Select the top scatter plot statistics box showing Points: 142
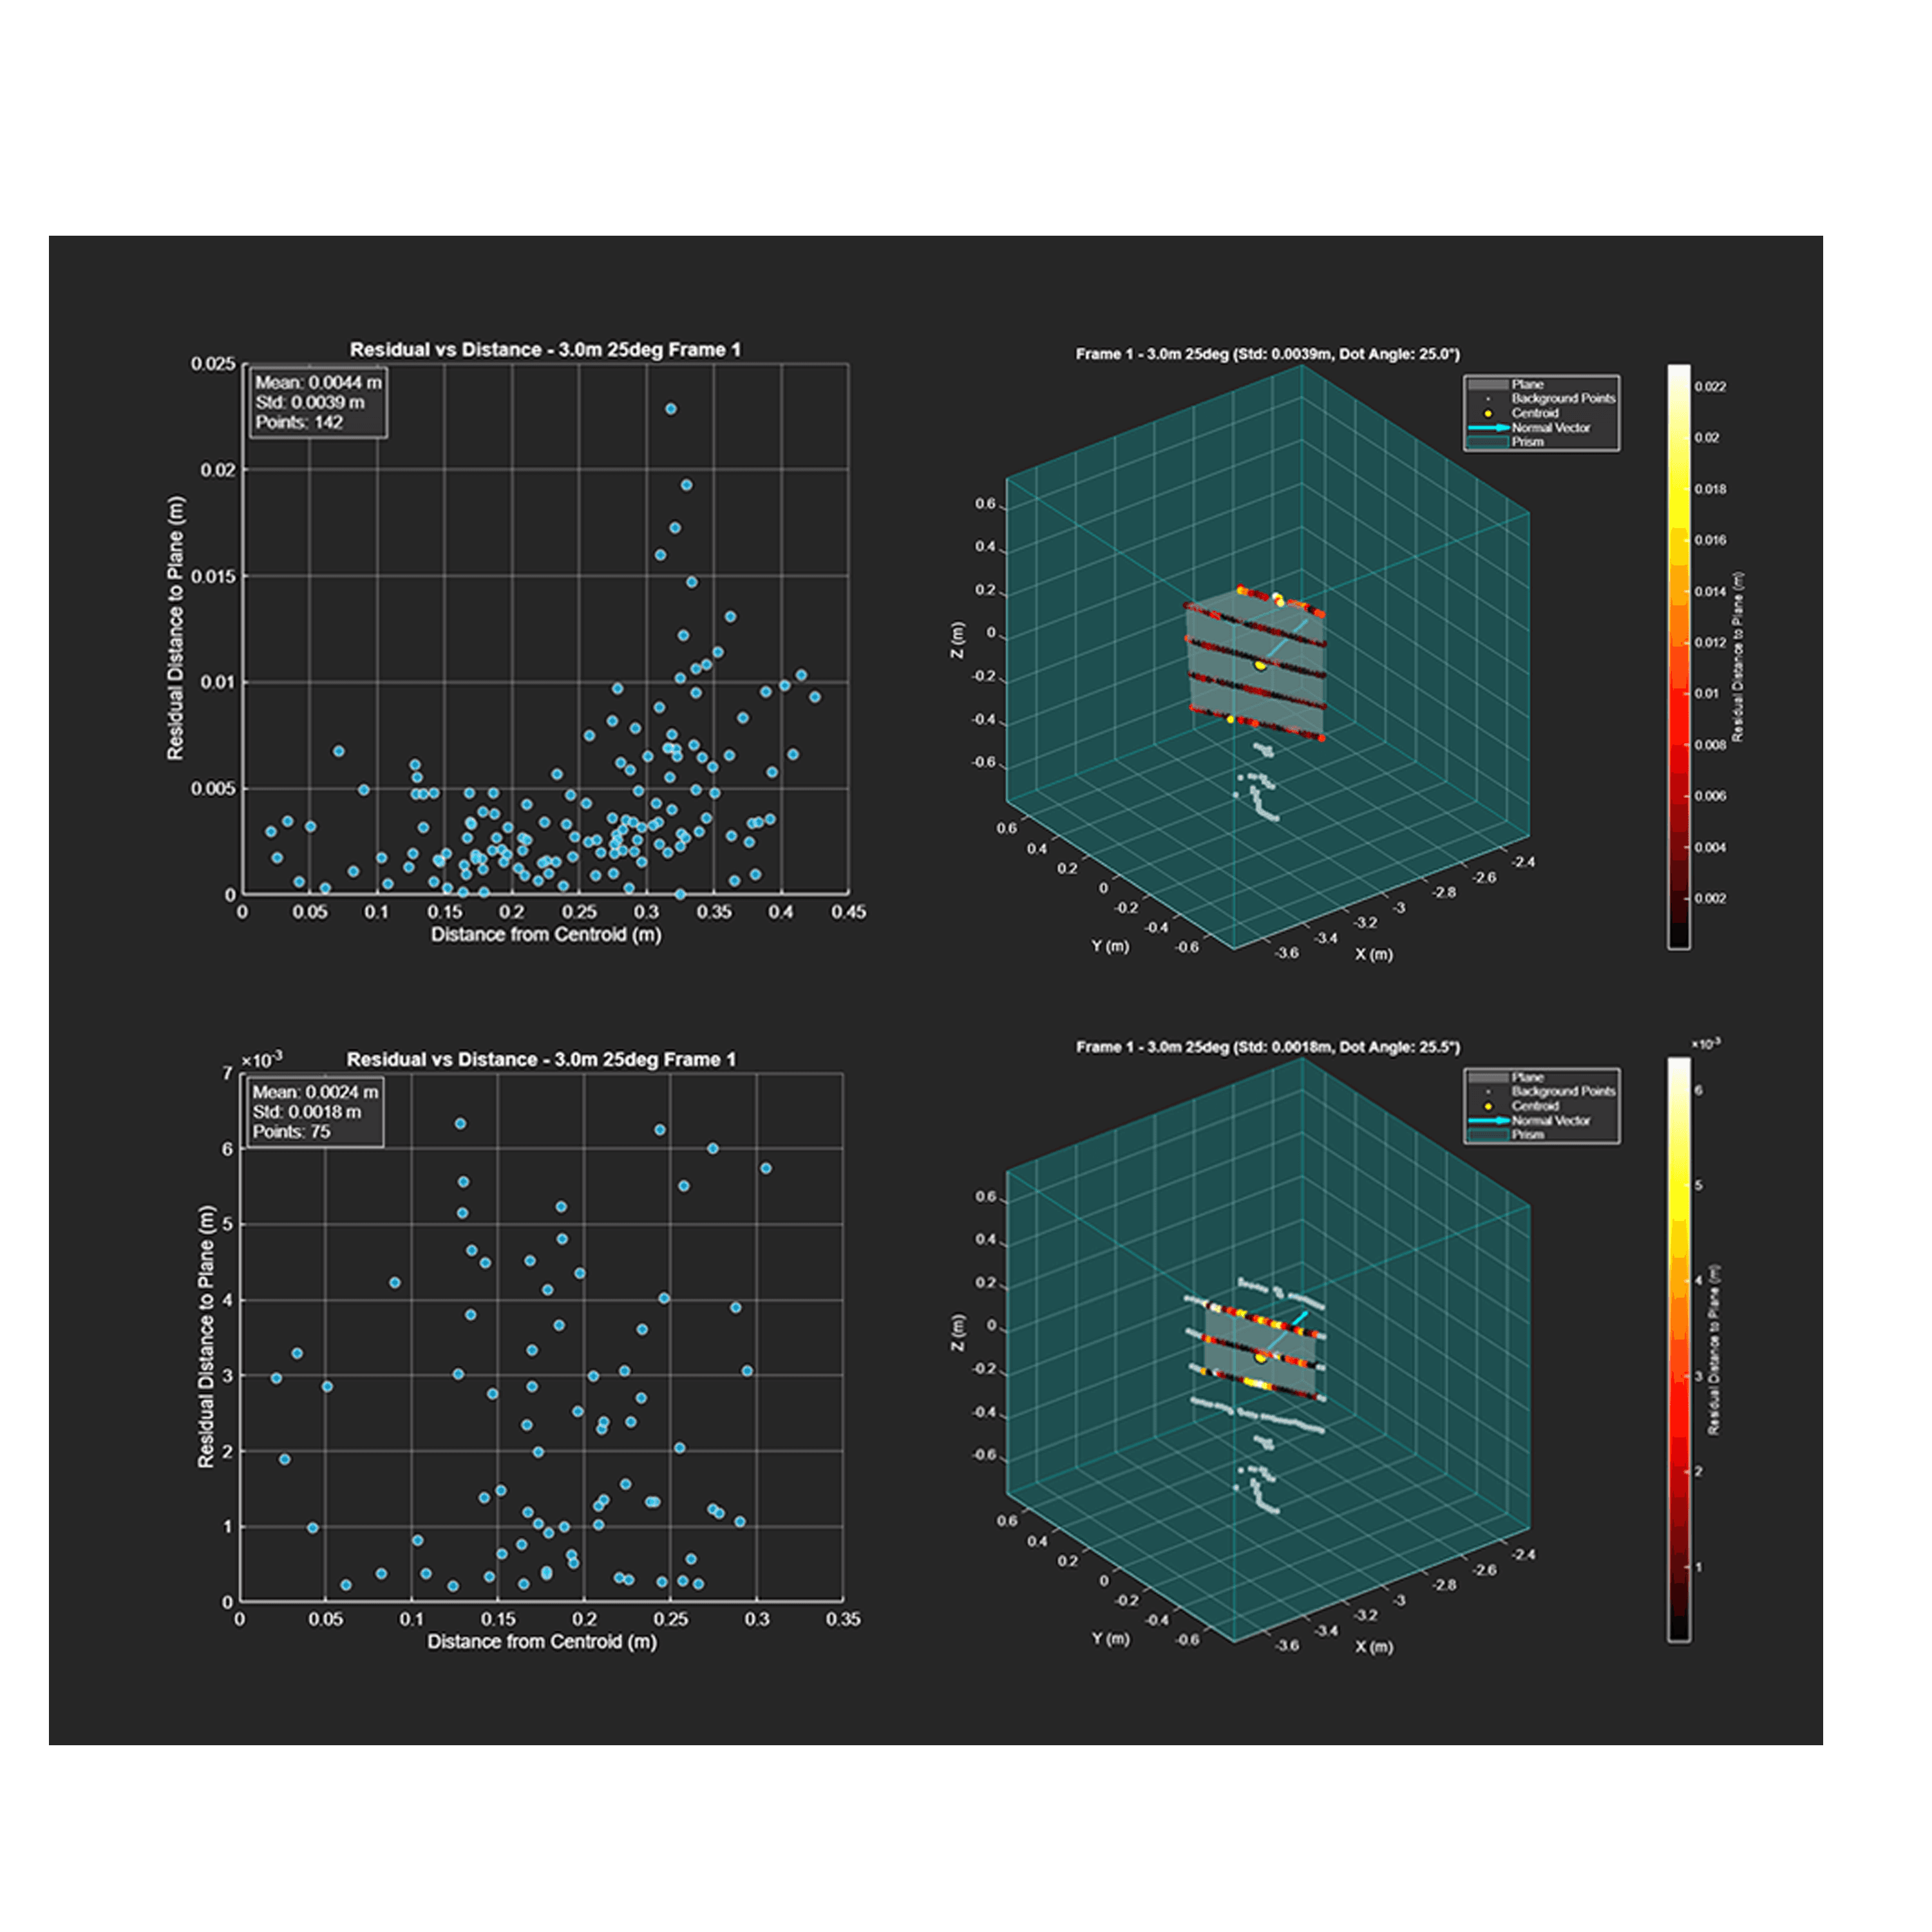 tap(317, 402)
